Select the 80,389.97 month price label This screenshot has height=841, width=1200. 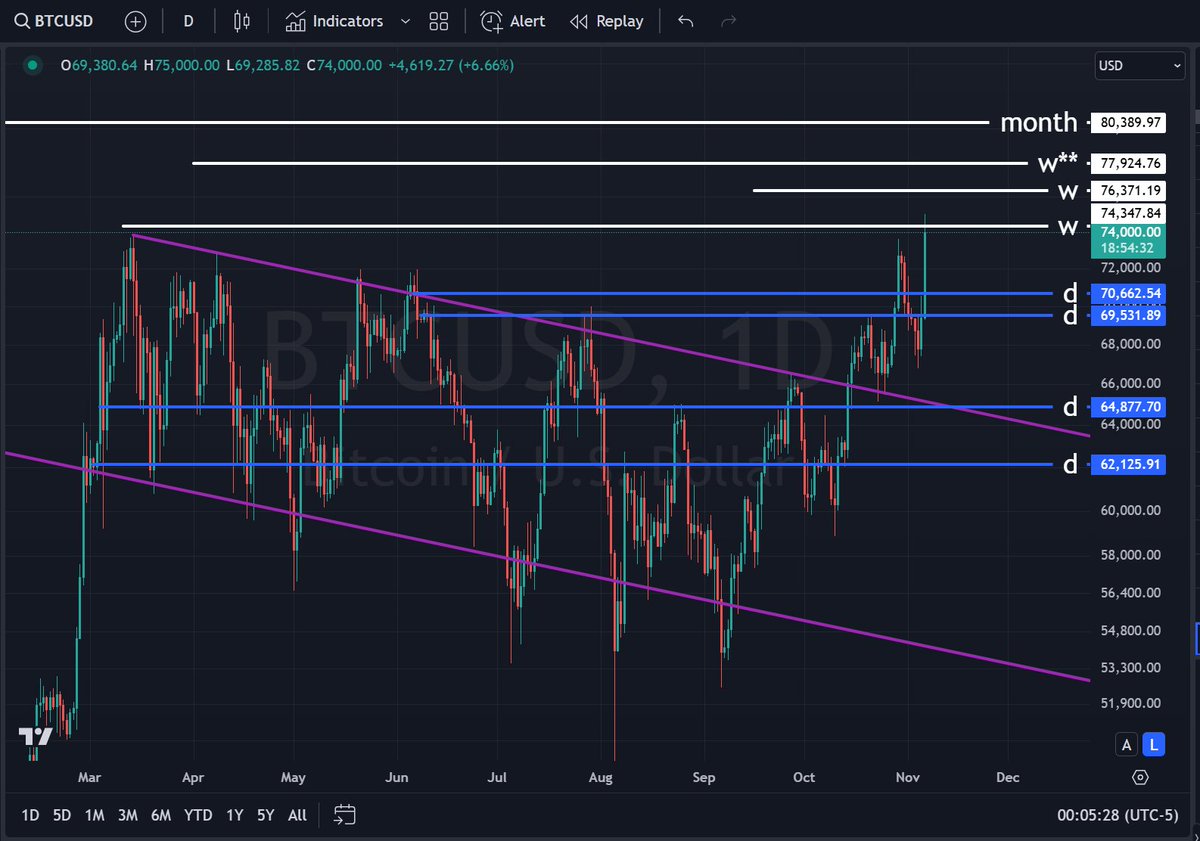(x=1129, y=123)
